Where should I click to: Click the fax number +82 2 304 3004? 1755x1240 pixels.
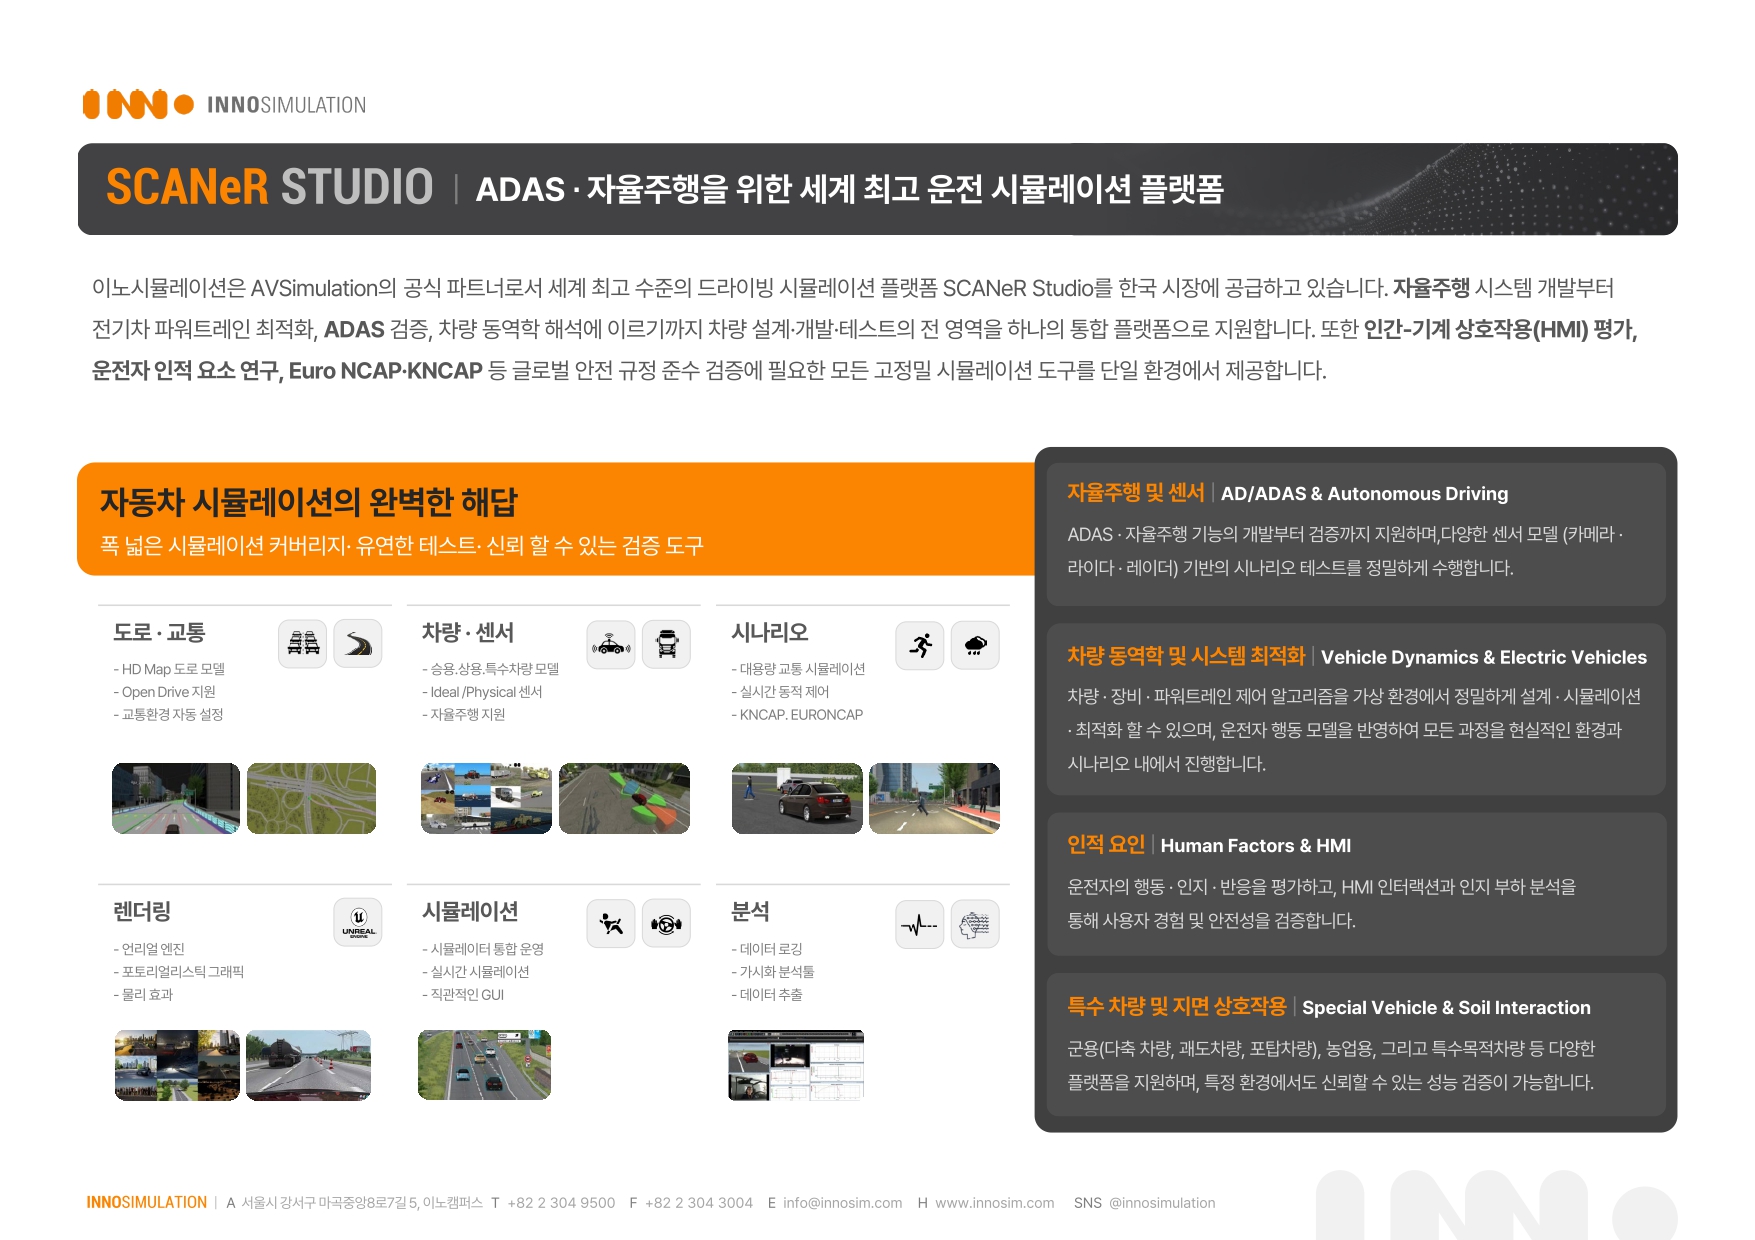click(699, 1203)
